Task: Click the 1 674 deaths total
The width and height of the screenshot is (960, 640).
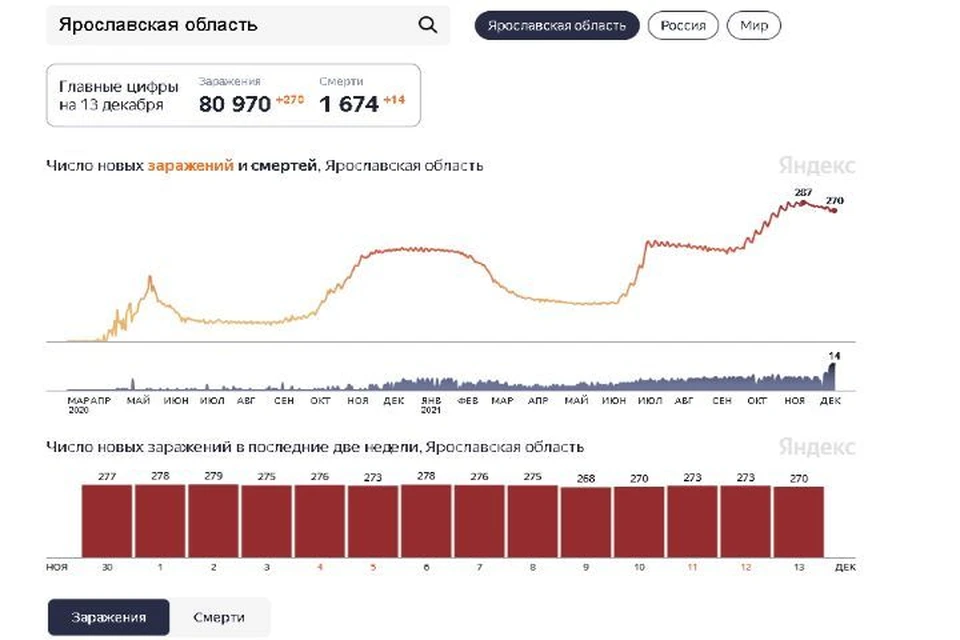Action: (349, 104)
